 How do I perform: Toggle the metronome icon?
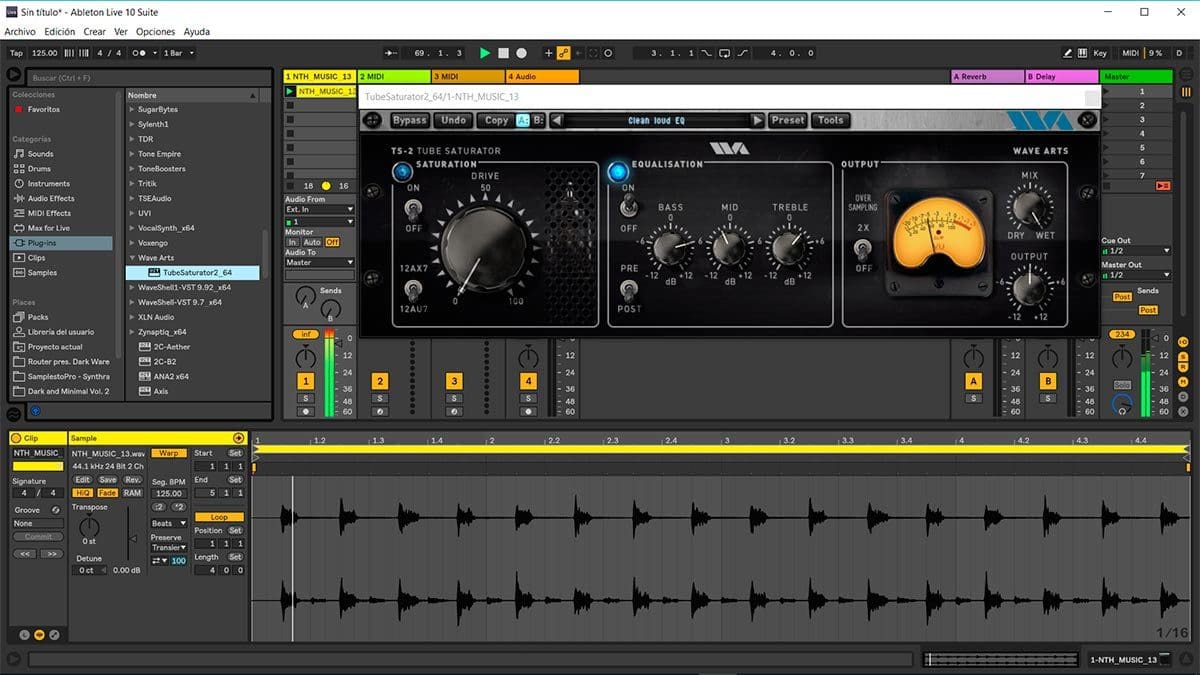(x=143, y=53)
